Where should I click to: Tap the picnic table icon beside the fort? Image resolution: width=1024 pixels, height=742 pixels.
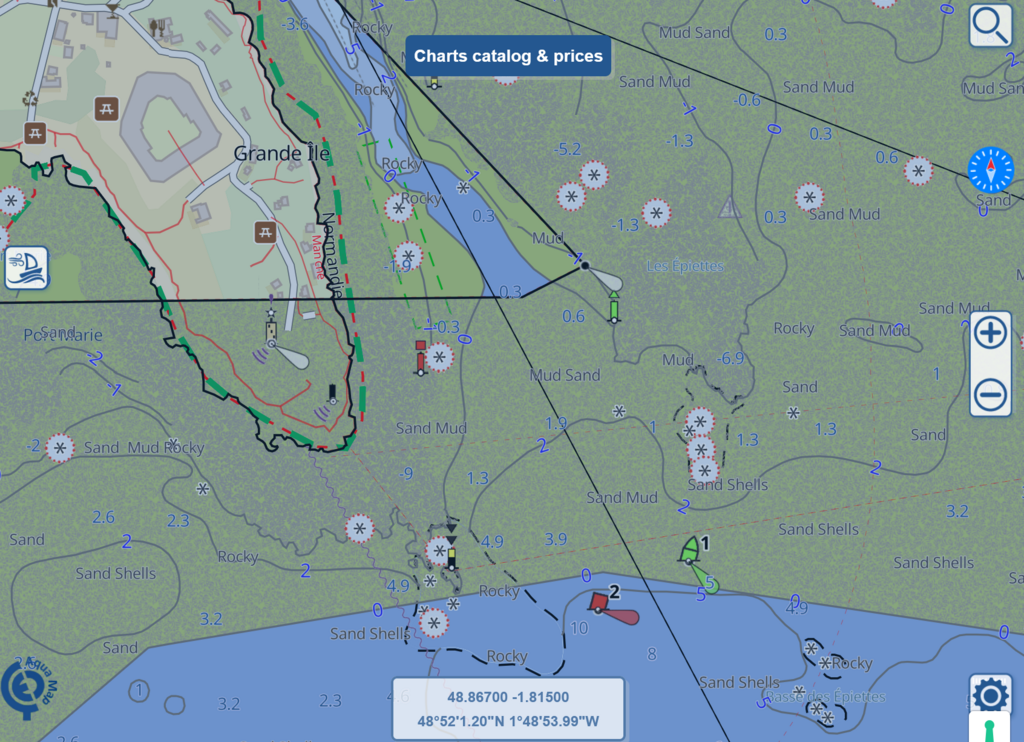click(106, 108)
